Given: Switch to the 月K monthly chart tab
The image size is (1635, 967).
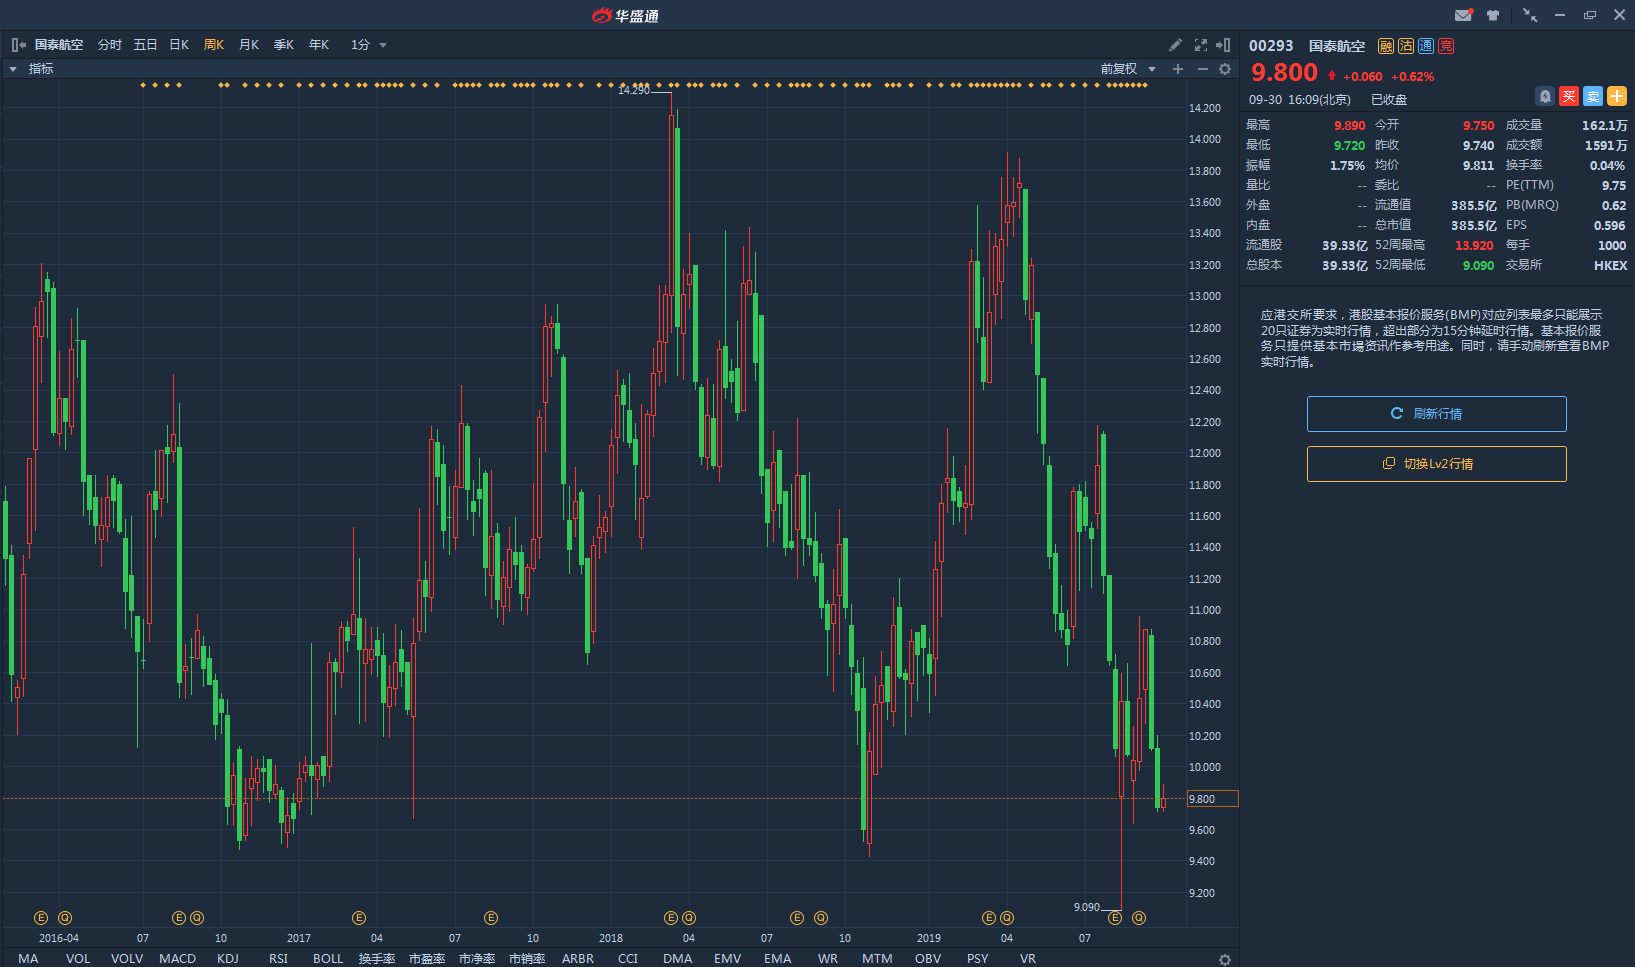Looking at the screenshot, I should pyautogui.click(x=249, y=45).
